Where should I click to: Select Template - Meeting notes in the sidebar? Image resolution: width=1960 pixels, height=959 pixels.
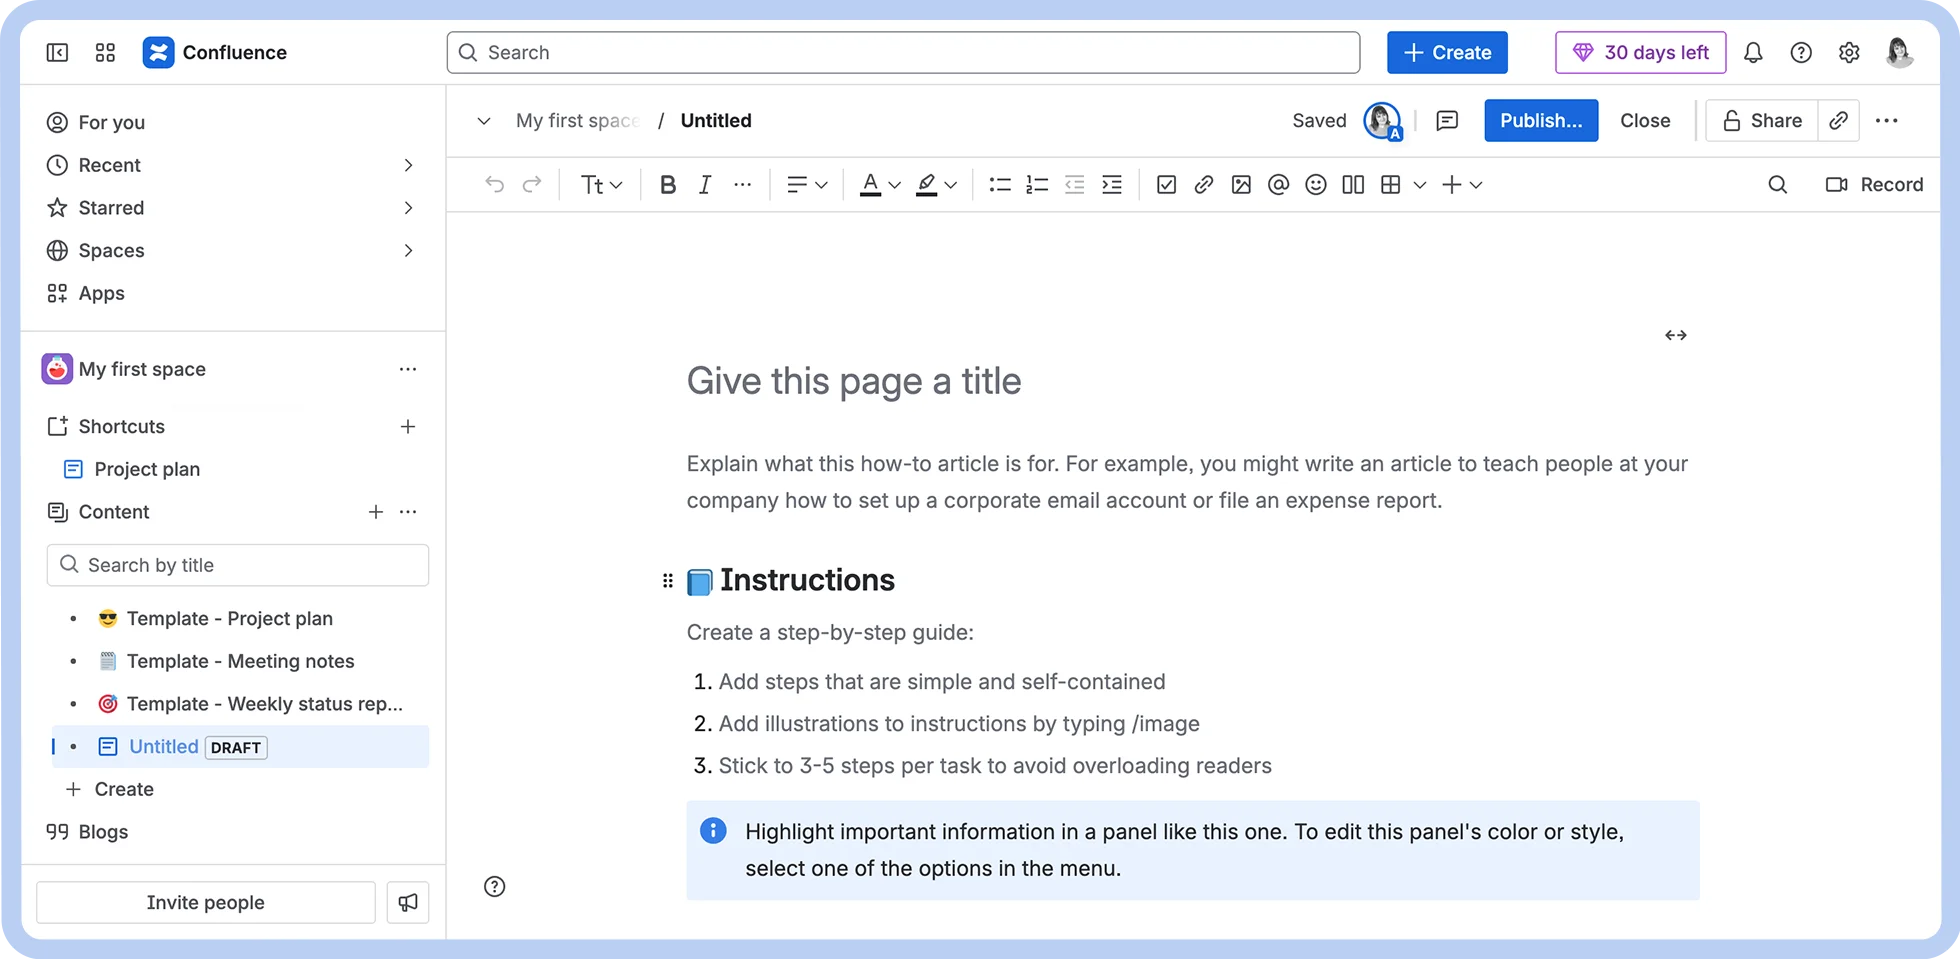click(240, 661)
